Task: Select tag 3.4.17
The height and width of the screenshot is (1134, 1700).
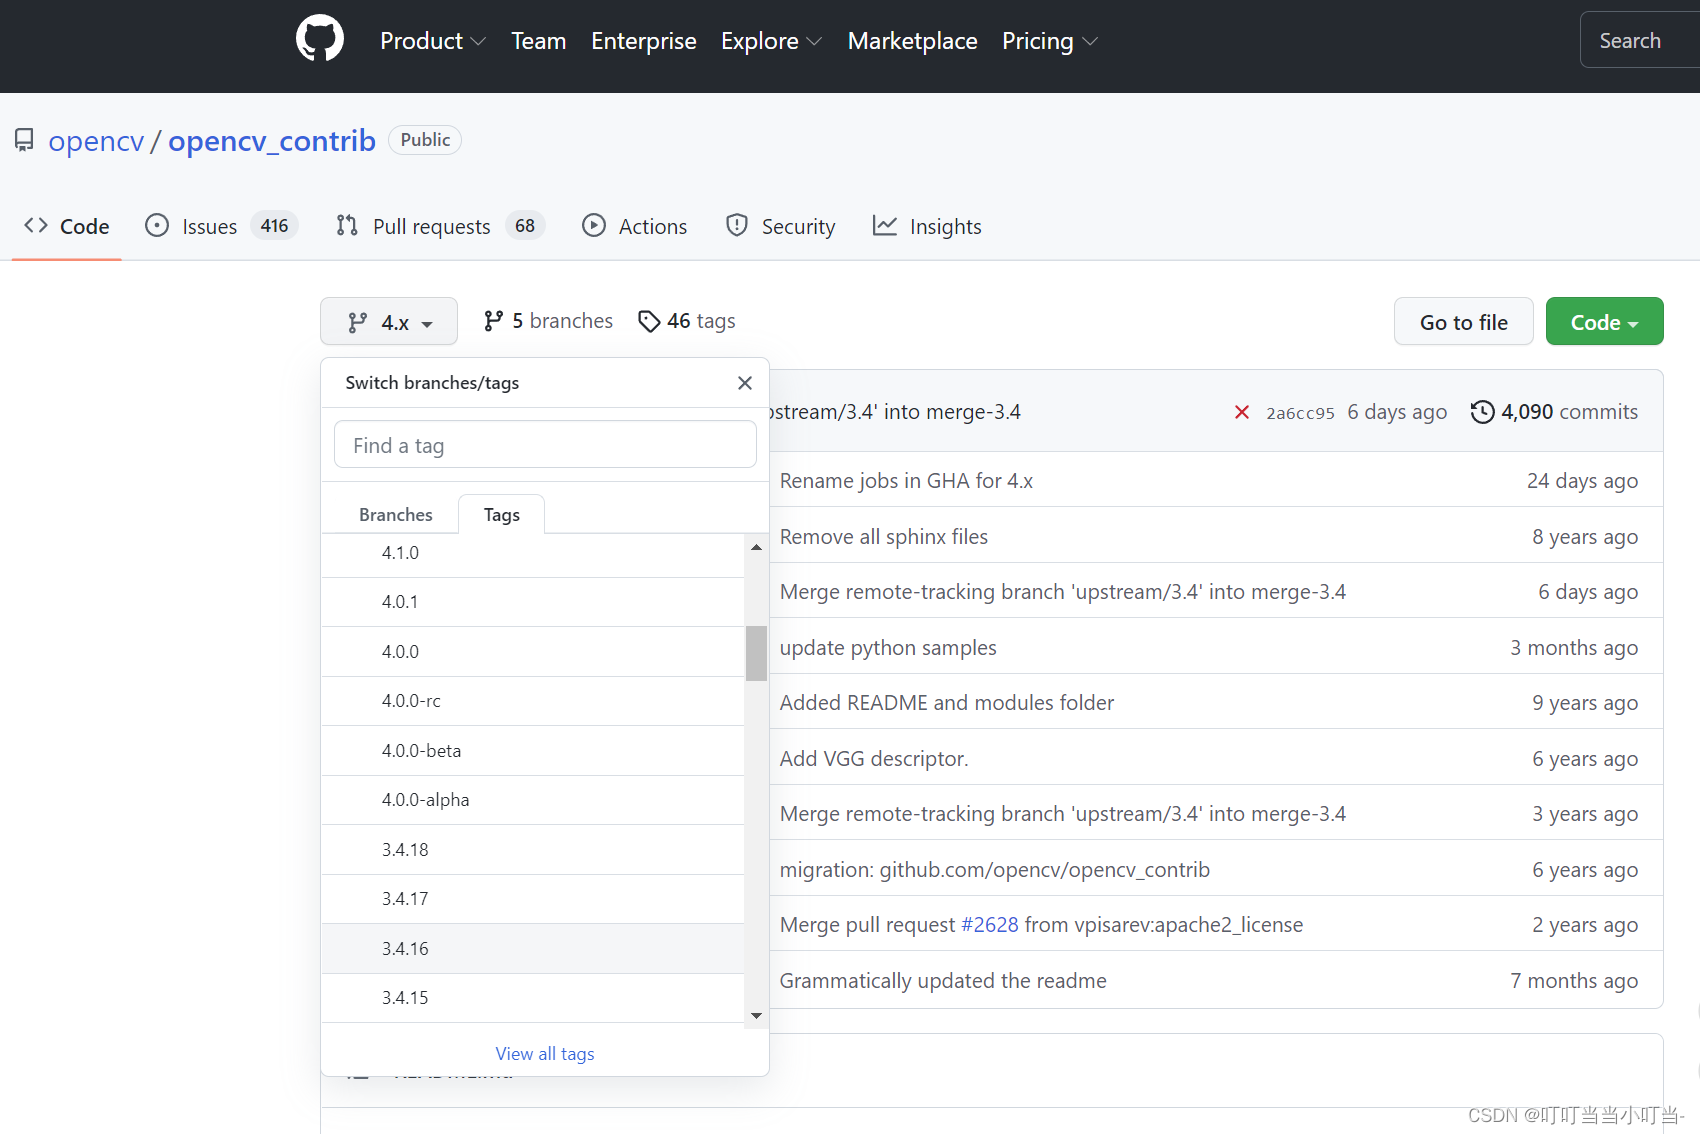Action: (x=532, y=899)
